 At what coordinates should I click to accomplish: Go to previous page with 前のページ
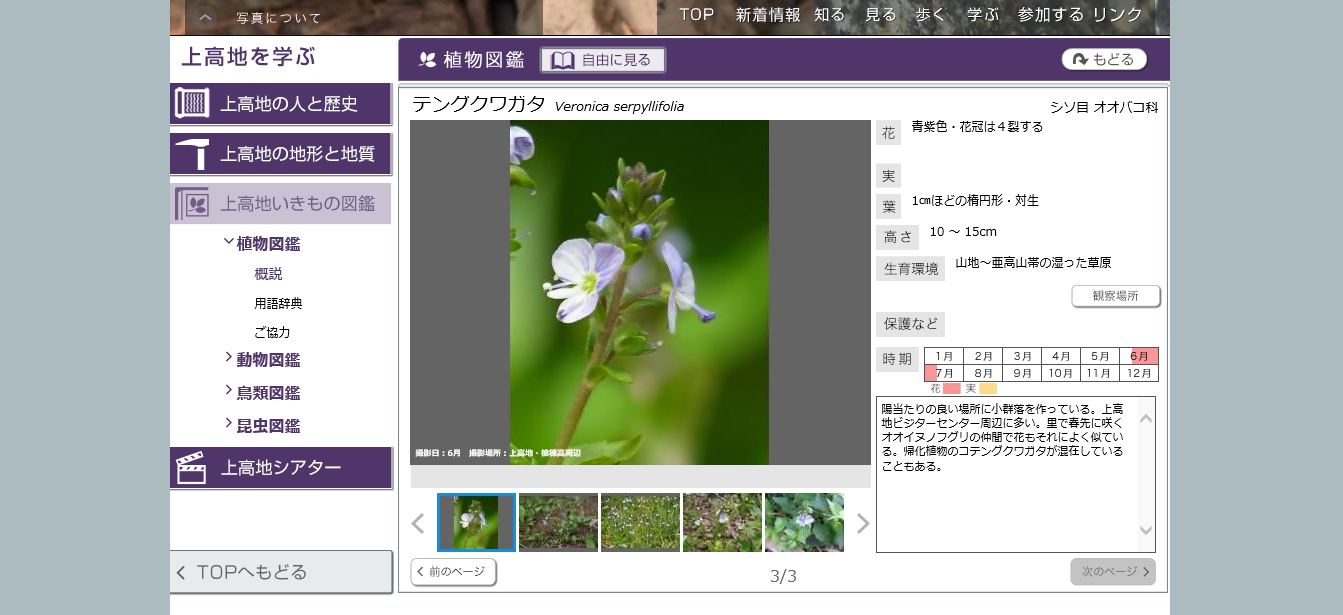(453, 572)
